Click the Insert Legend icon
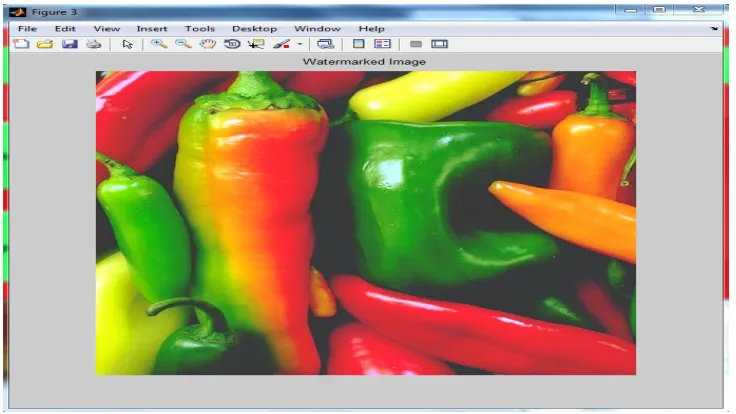The height and width of the screenshot is (414, 736). click(x=383, y=44)
